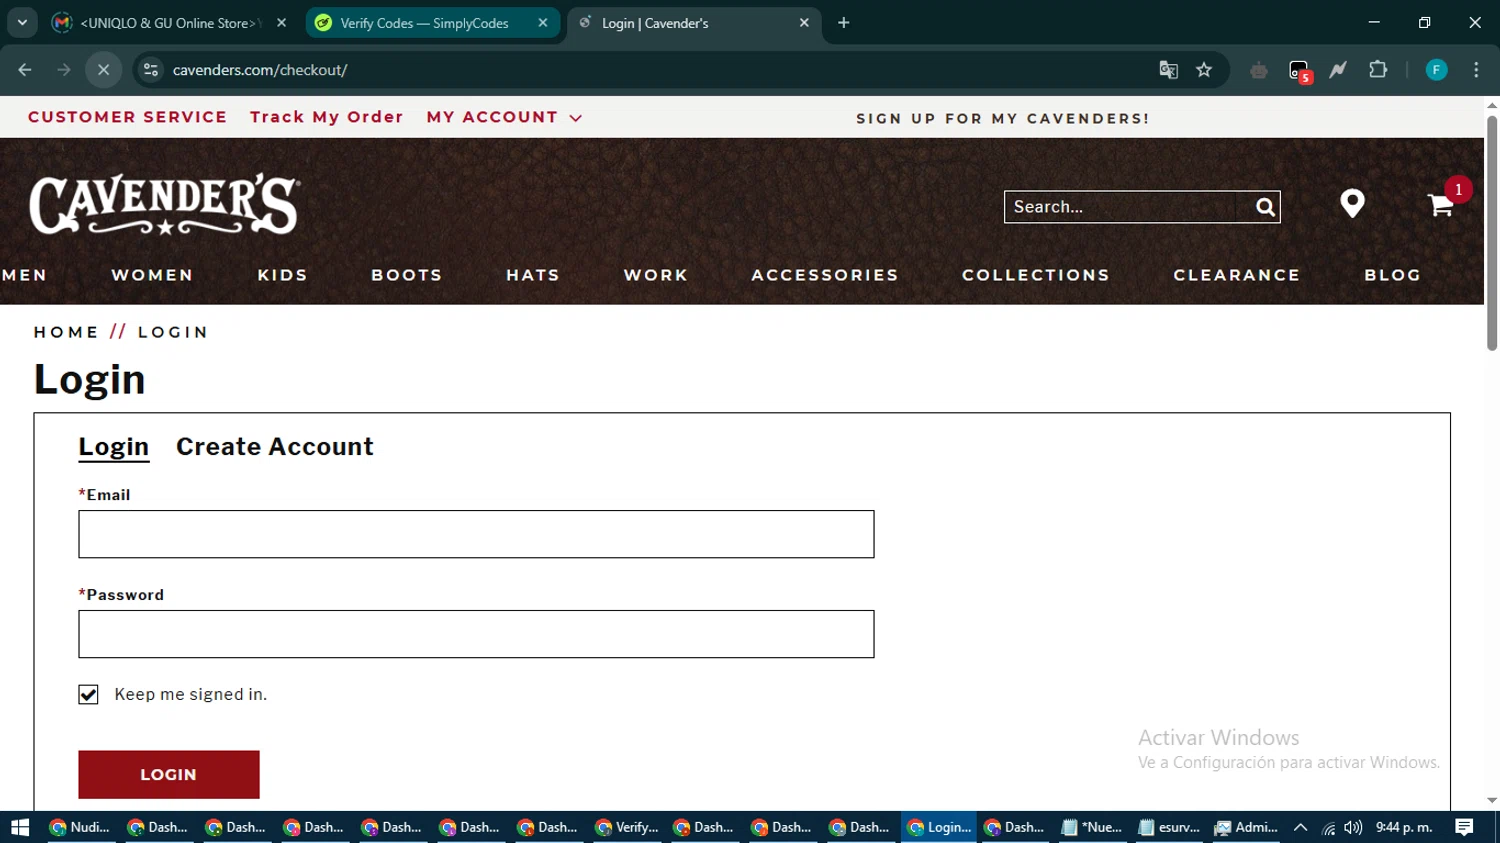The height and width of the screenshot is (843, 1500).
Task: Click the red LOGIN button
Action: tap(169, 775)
